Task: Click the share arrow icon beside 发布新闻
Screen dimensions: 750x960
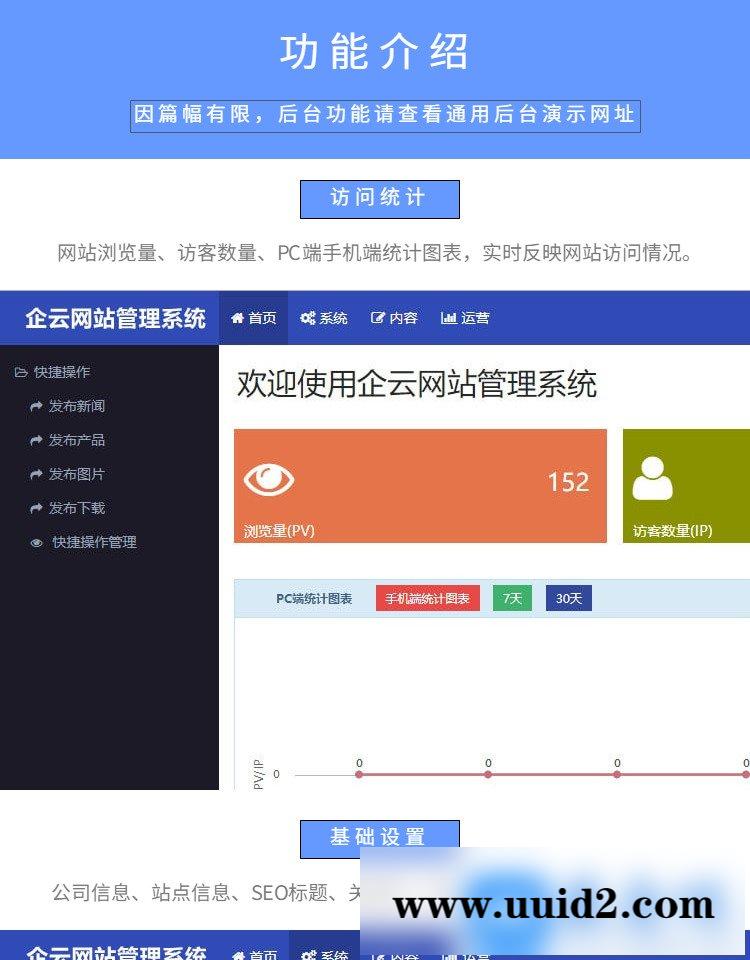Action: click(37, 406)
